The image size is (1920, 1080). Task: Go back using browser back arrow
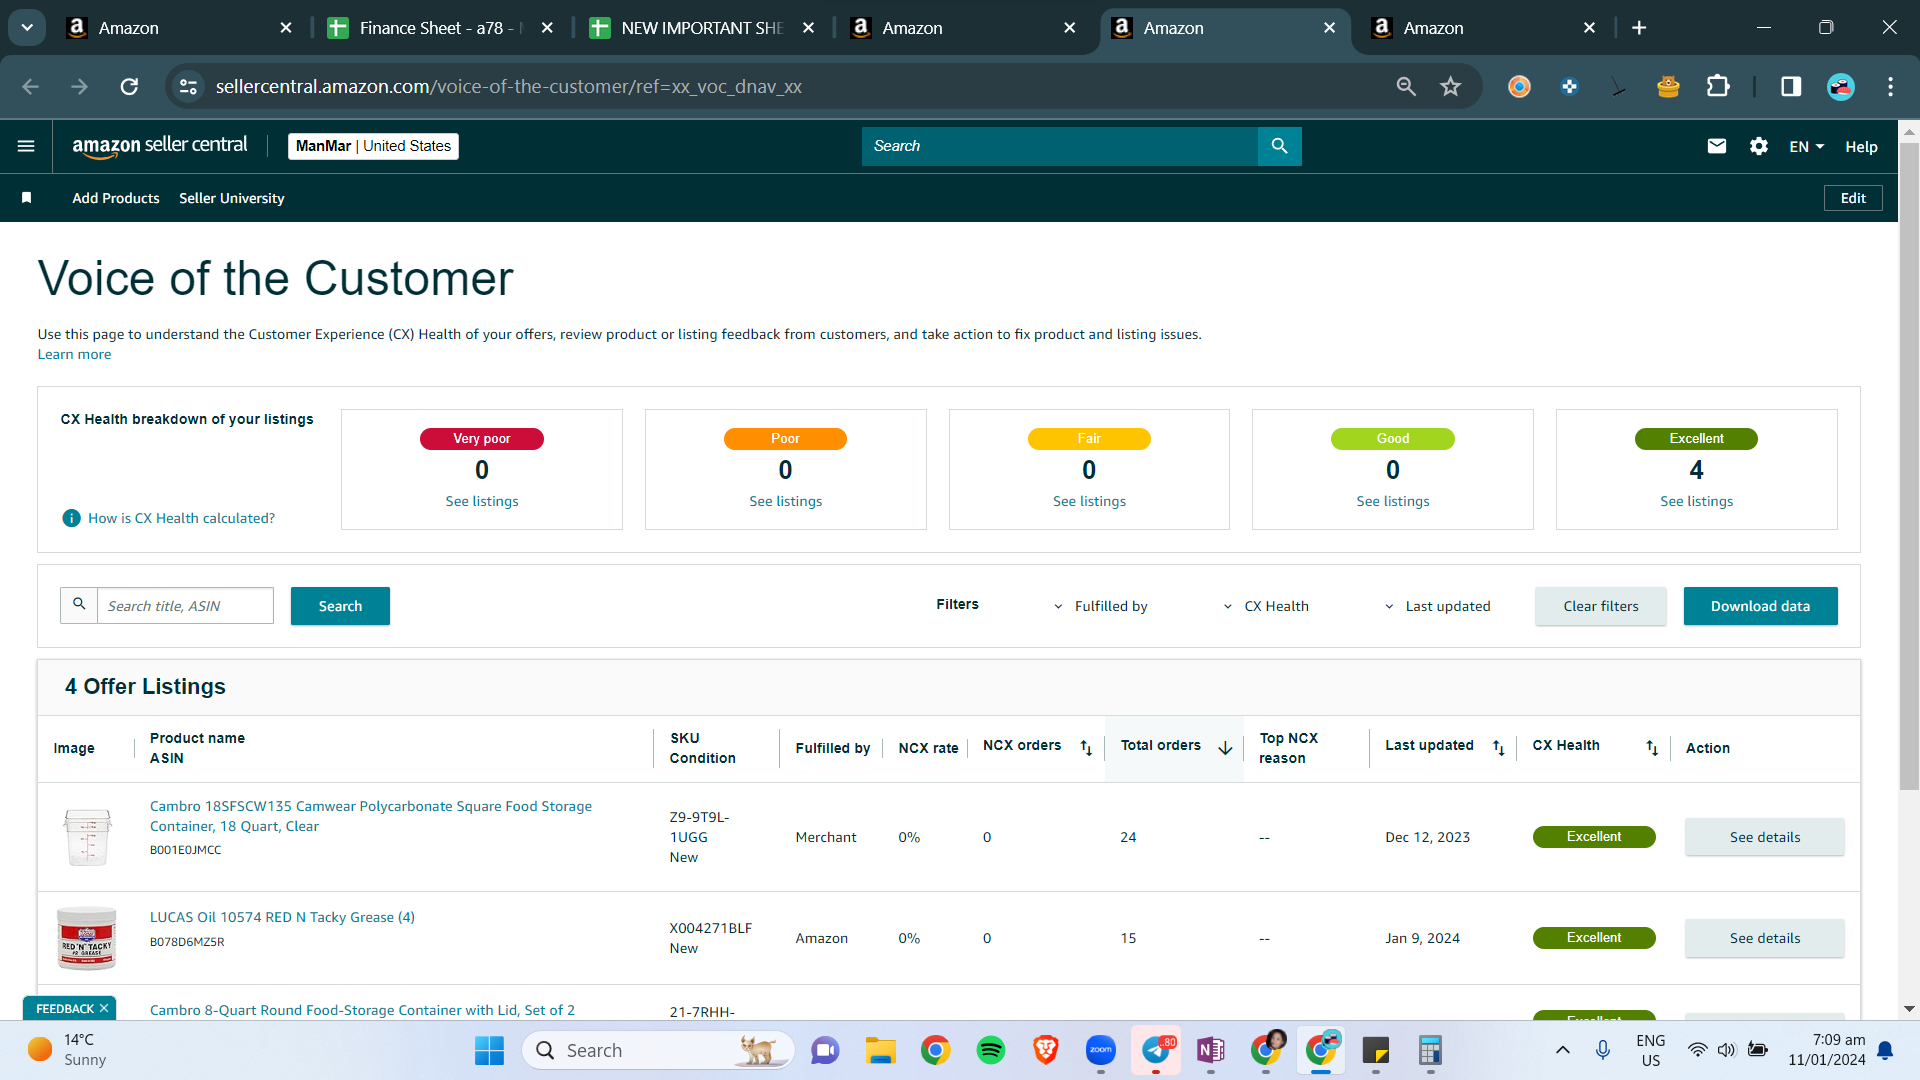point(30,87)
